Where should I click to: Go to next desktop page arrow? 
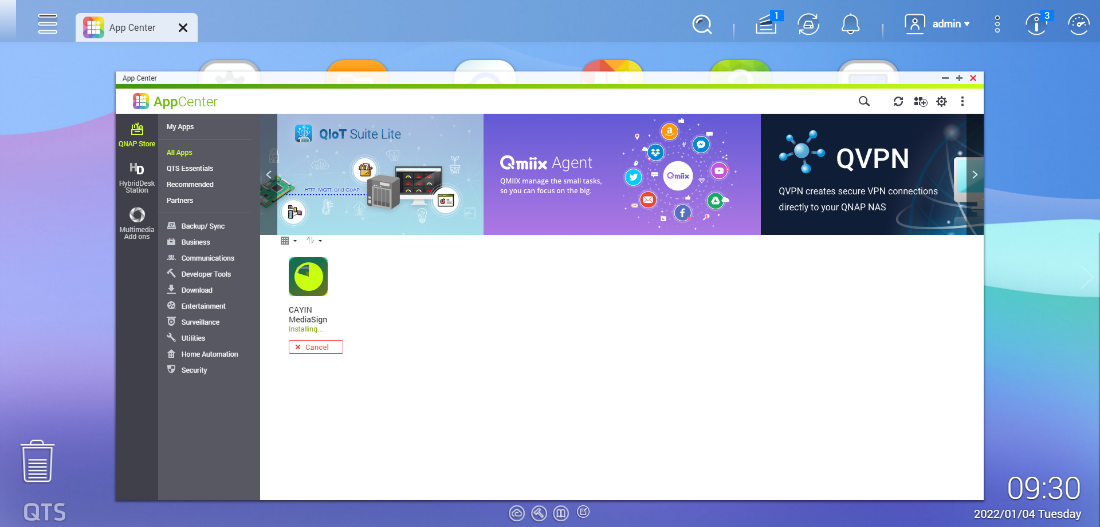[x=1088, y=278]
